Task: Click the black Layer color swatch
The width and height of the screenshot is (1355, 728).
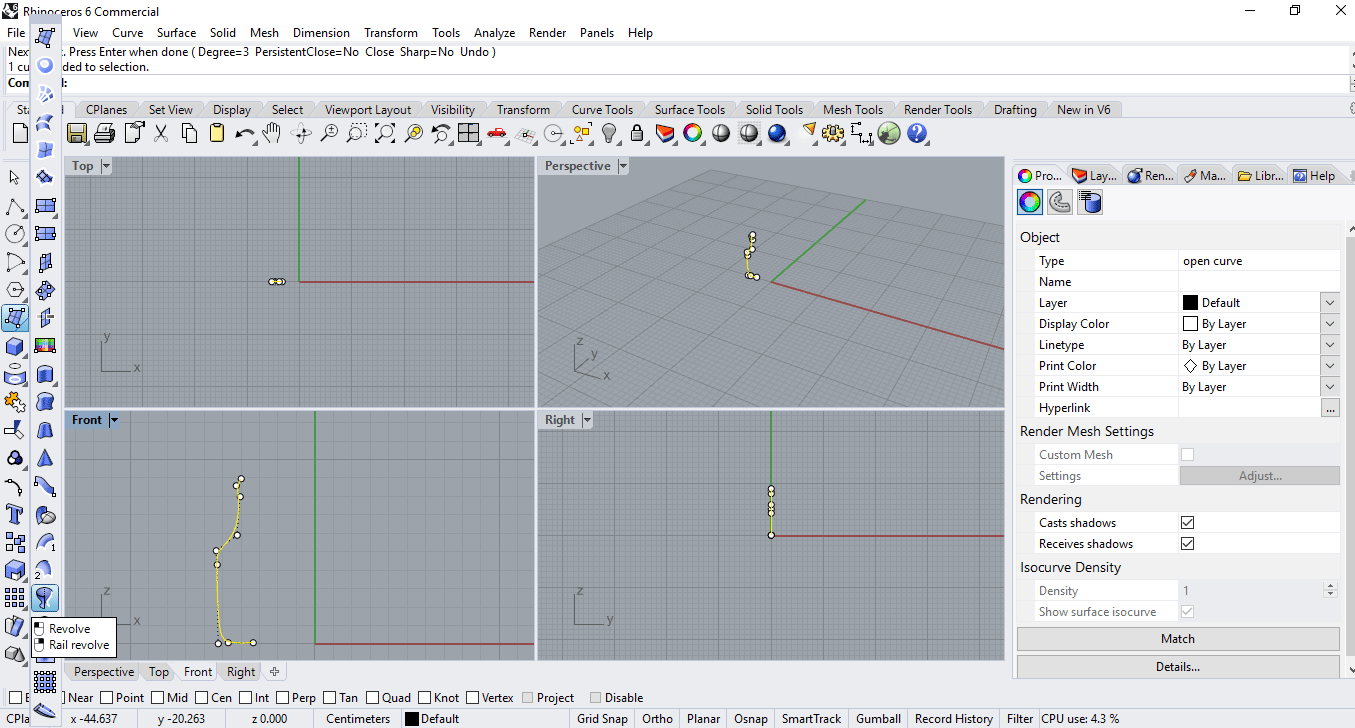Action: pyautogui.click(x=1190, y=303)
